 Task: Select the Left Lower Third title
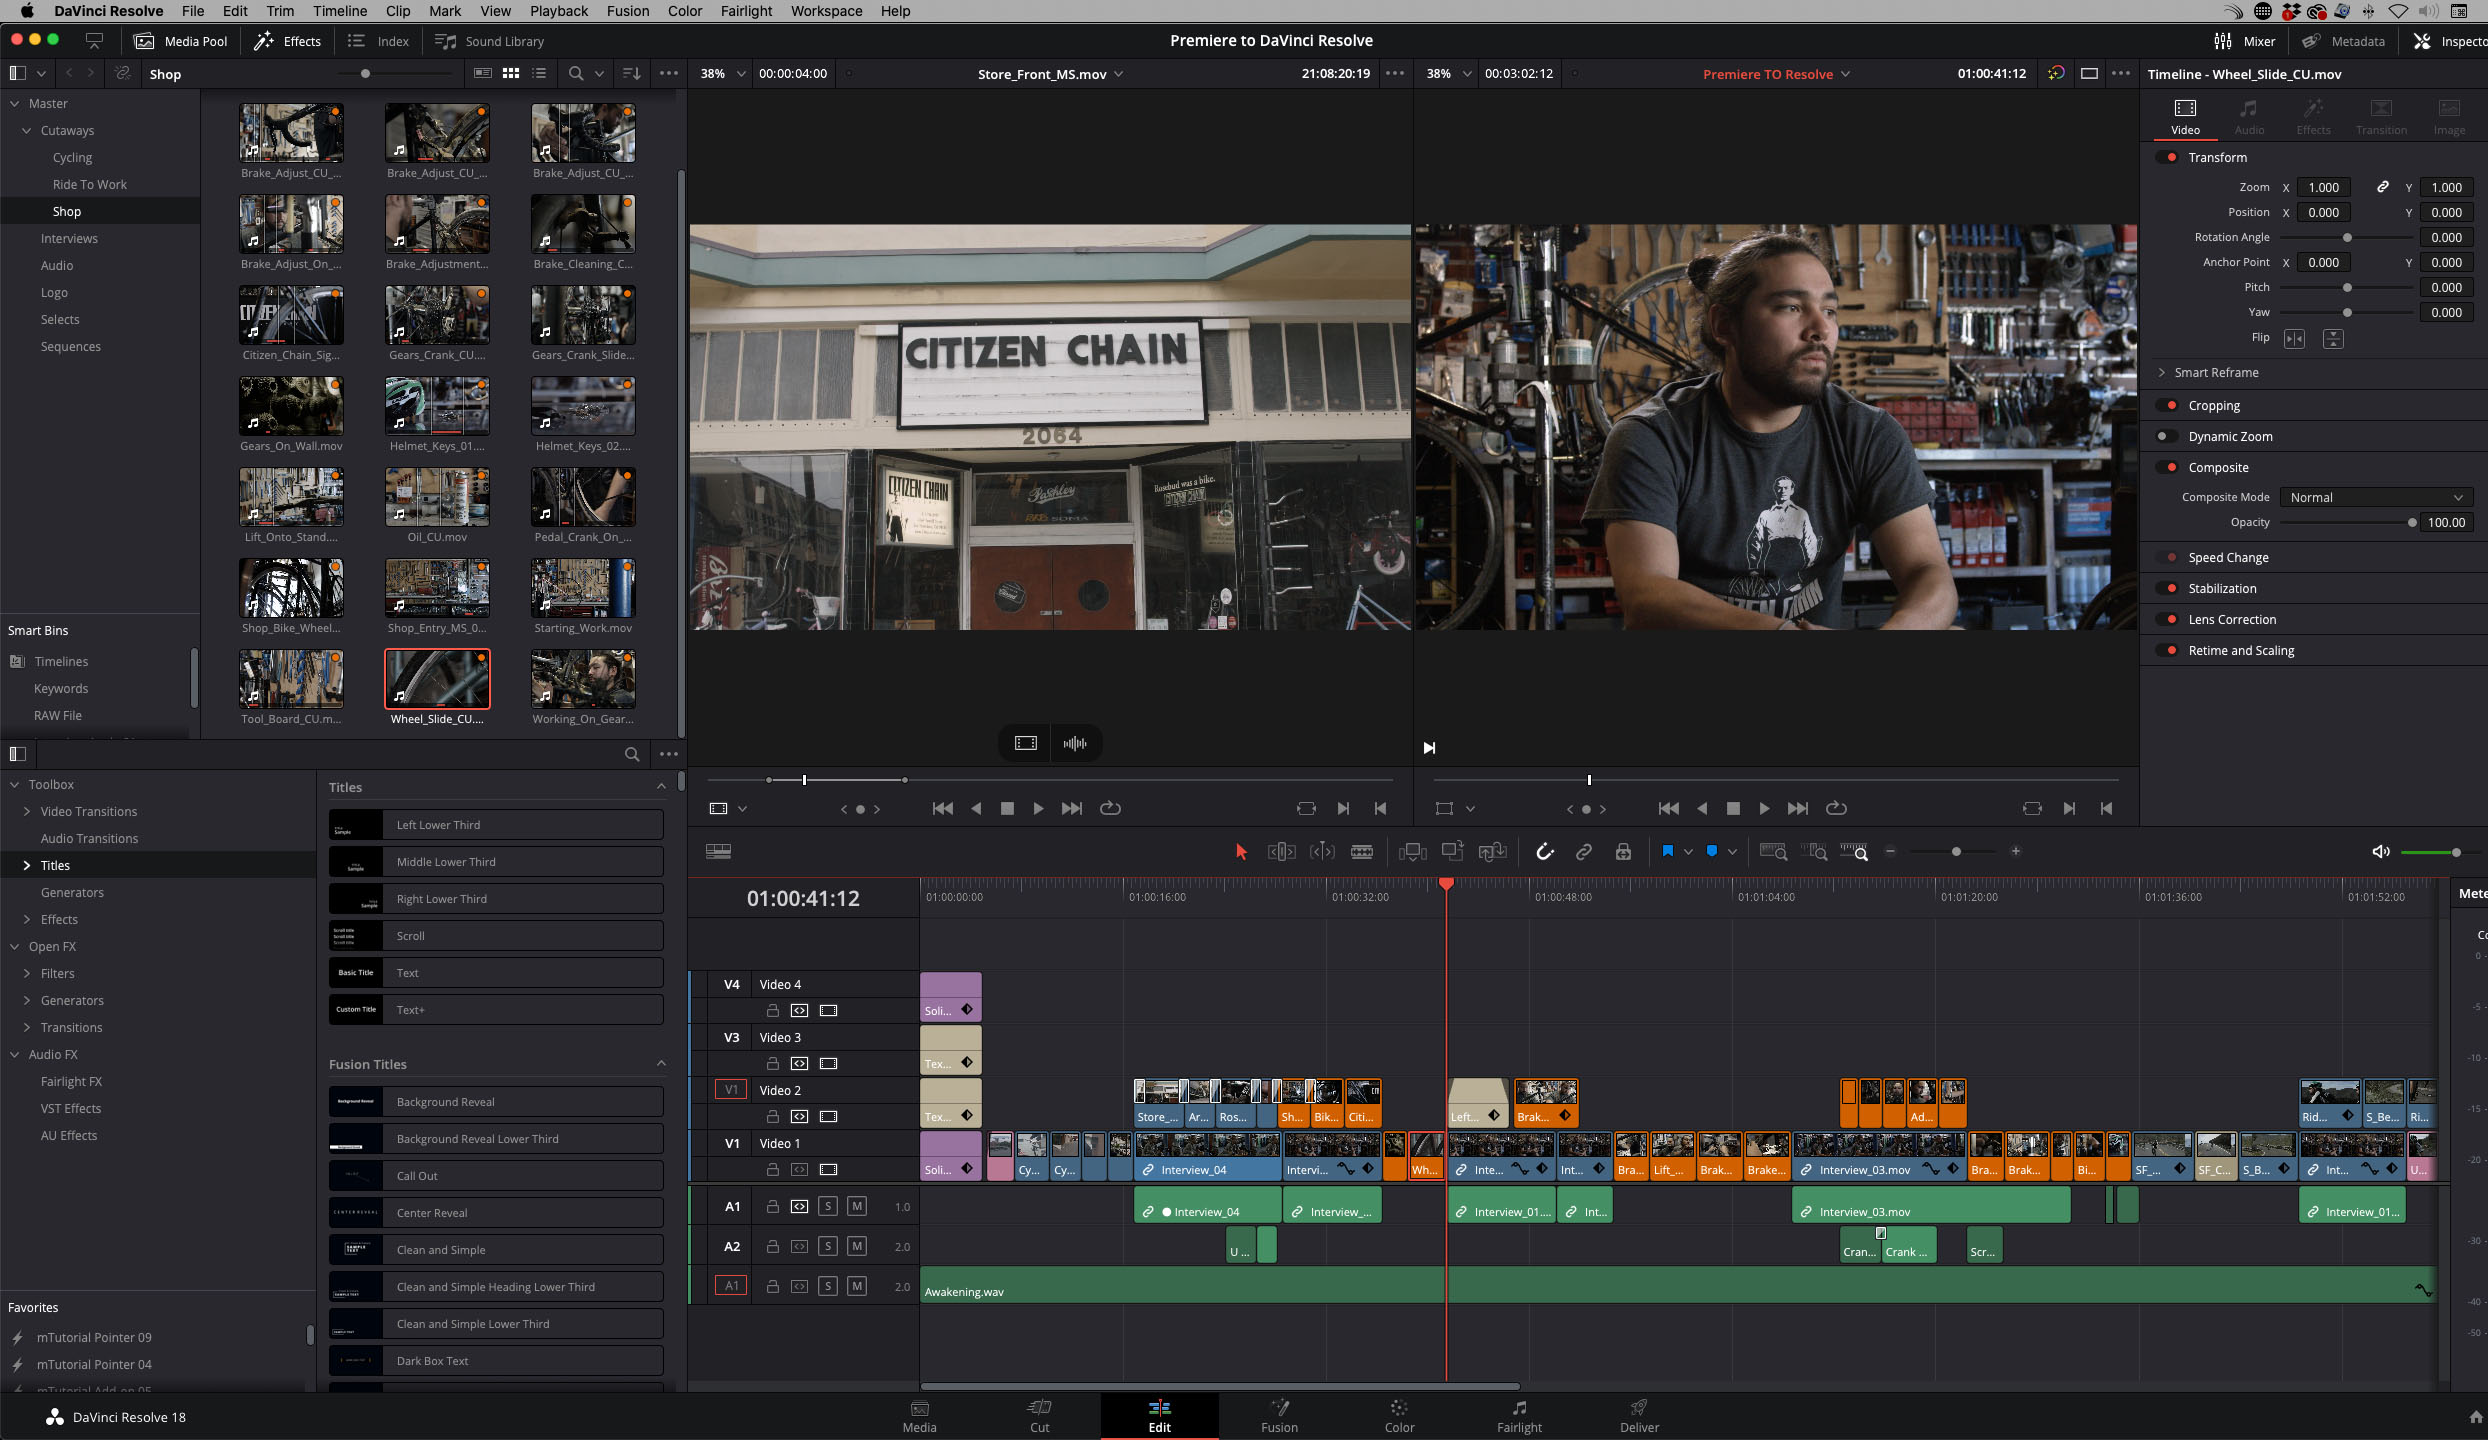point(496,824)
